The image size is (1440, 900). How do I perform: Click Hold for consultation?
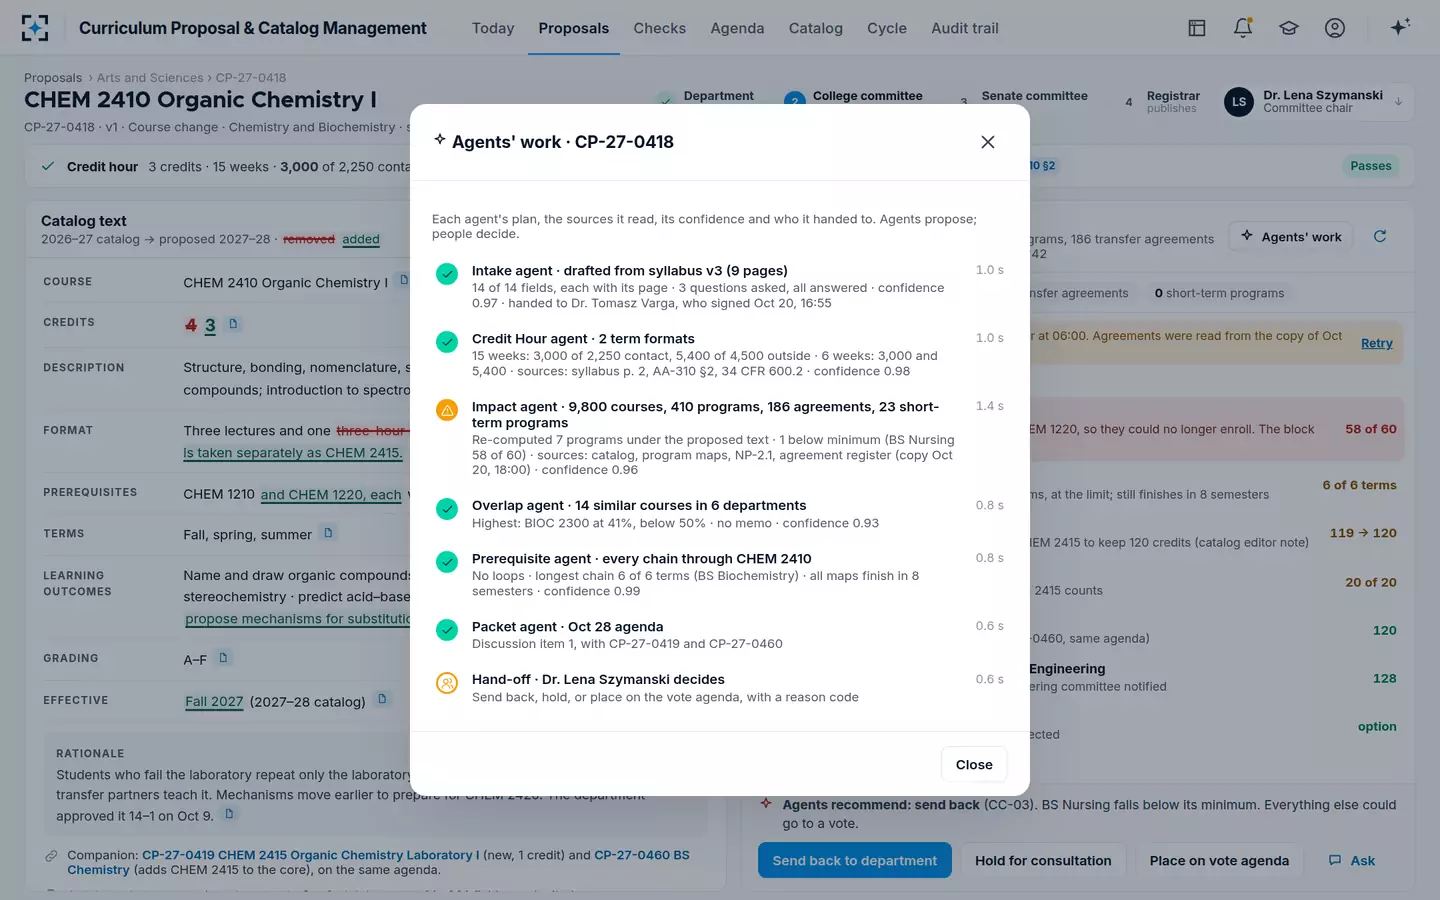pos(1043,861)
